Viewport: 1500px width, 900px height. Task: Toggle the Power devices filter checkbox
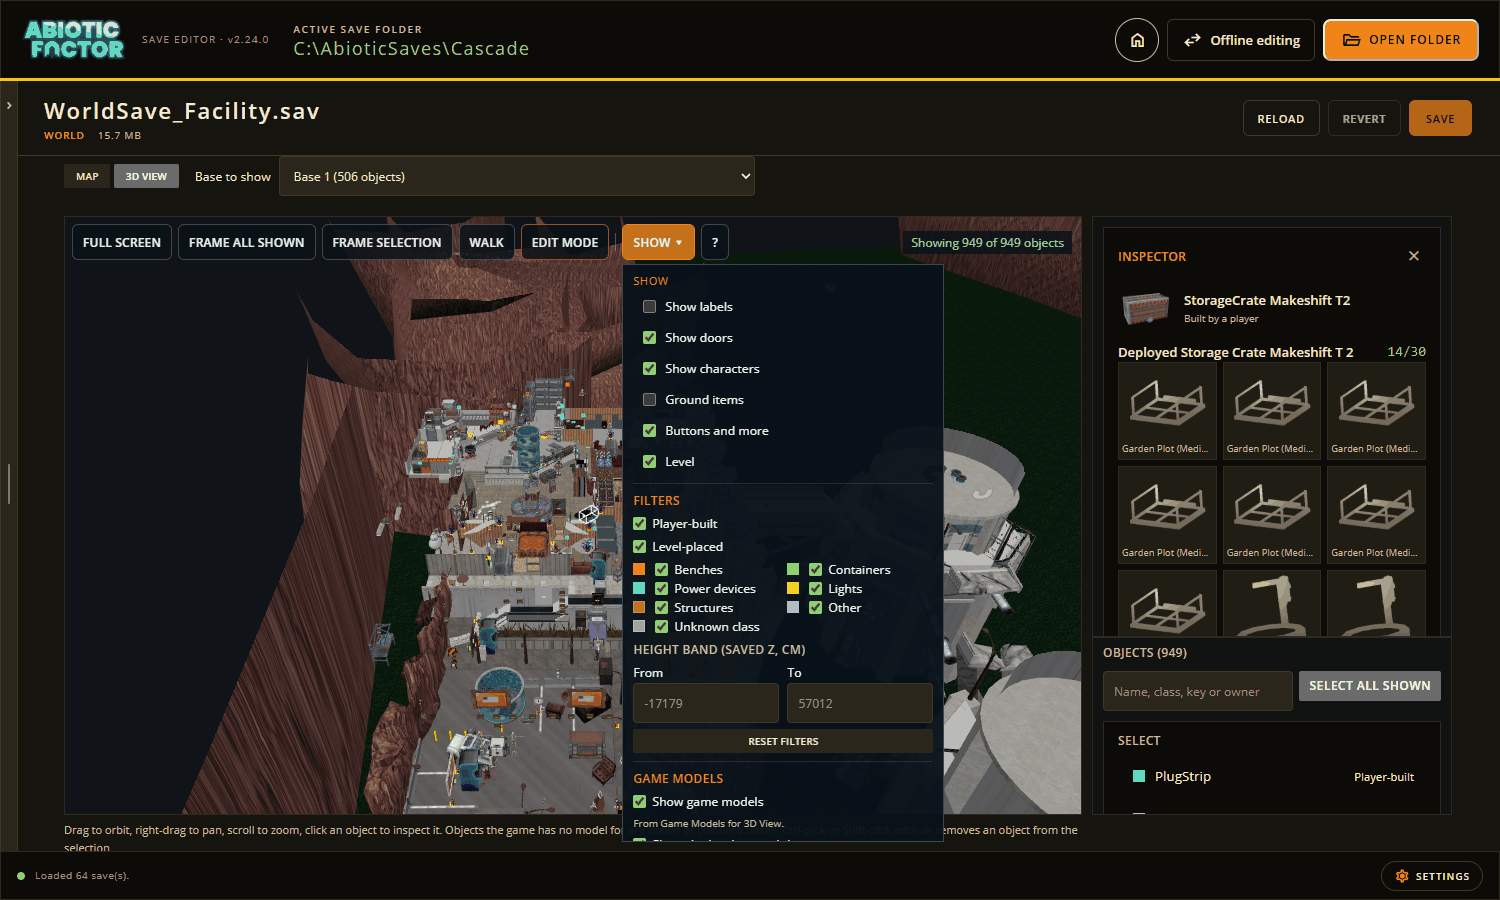click(x=662, y=589)
